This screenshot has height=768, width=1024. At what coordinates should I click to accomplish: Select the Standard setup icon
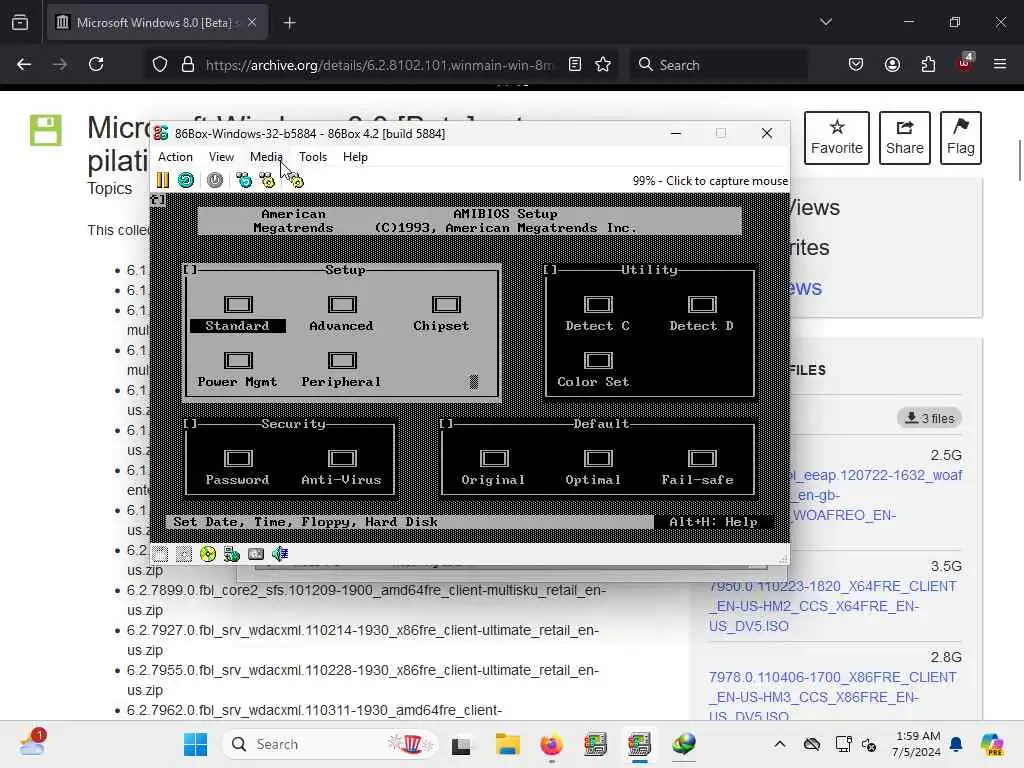point(238,313)
